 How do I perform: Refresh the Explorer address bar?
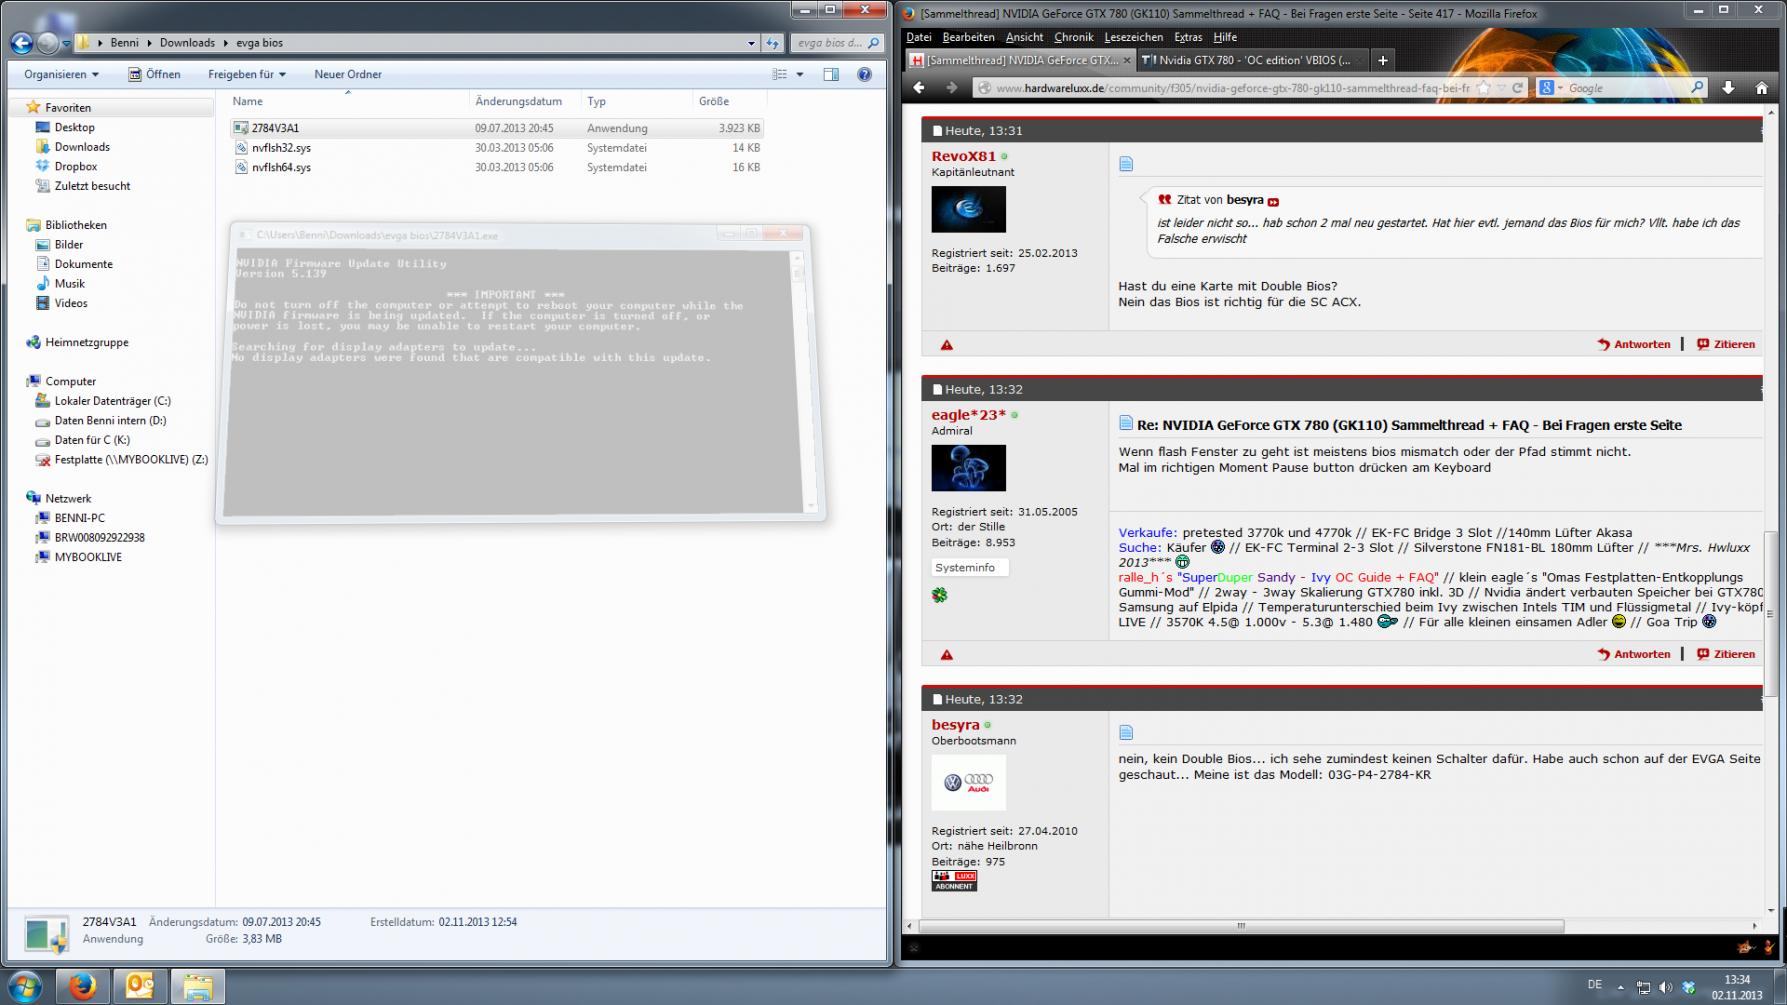click(x=772, y=43)
